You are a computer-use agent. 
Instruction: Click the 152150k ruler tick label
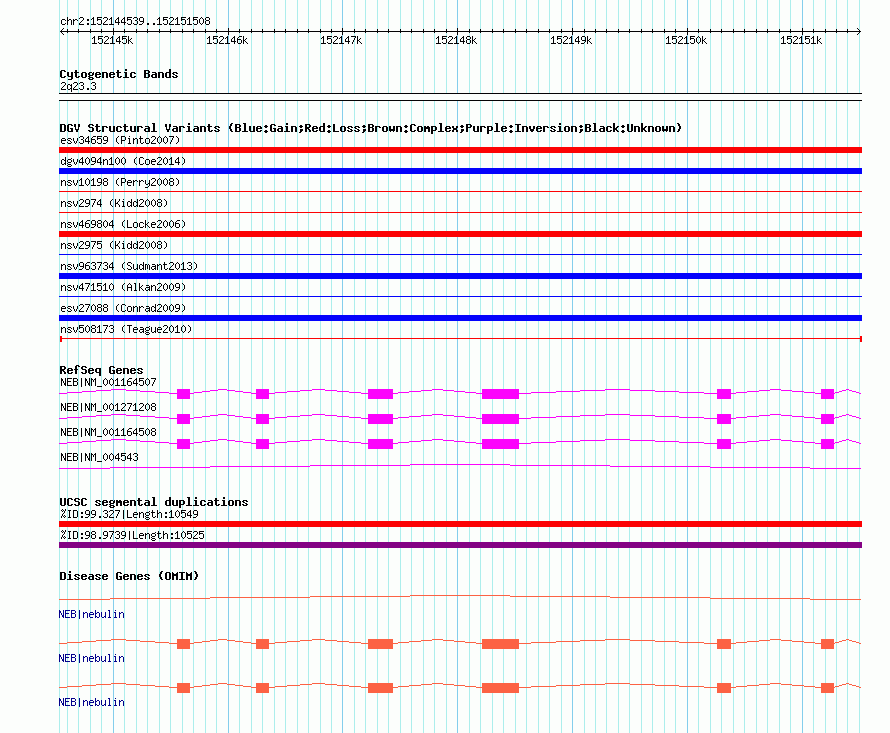pos(686,40)
